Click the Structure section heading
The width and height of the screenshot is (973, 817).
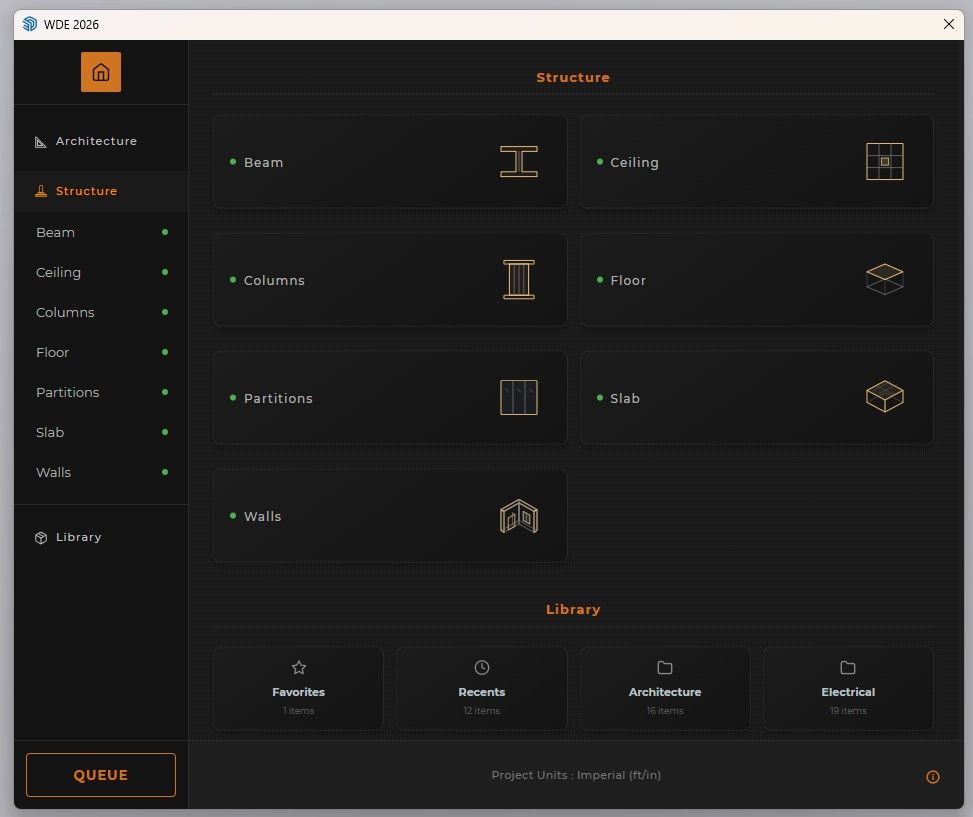pos(573,78)
